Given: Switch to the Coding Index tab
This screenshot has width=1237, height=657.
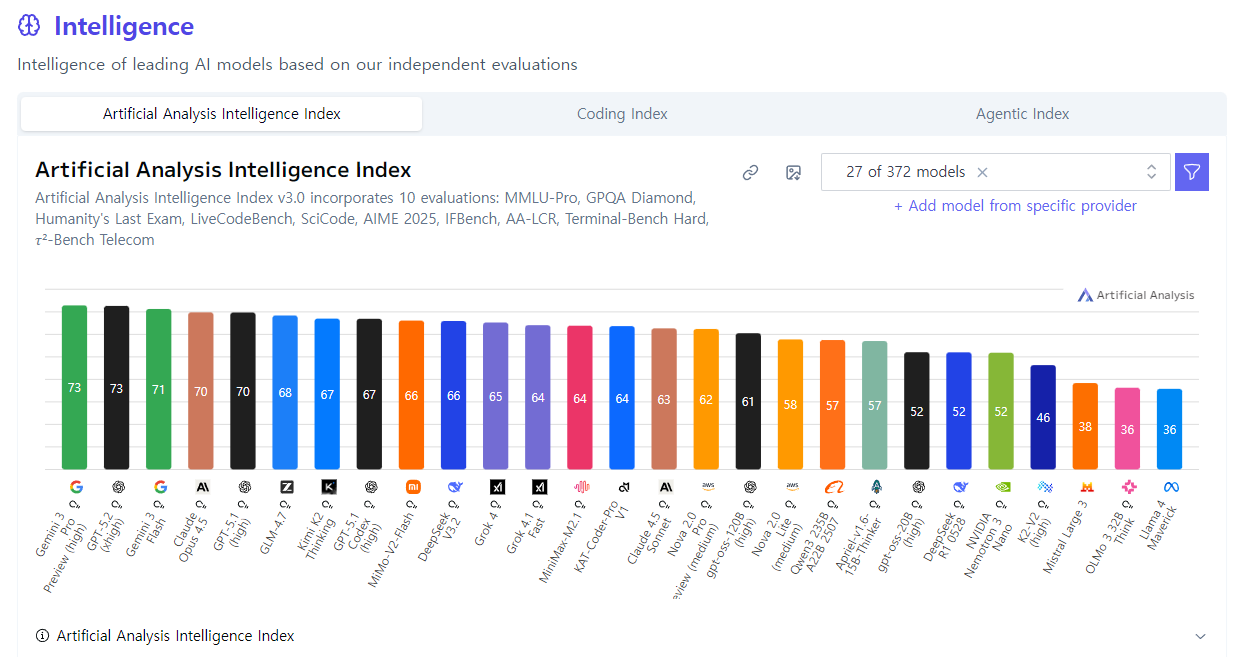Looking at the screenshot, I should pyautogui.click(x=622, y=114).
